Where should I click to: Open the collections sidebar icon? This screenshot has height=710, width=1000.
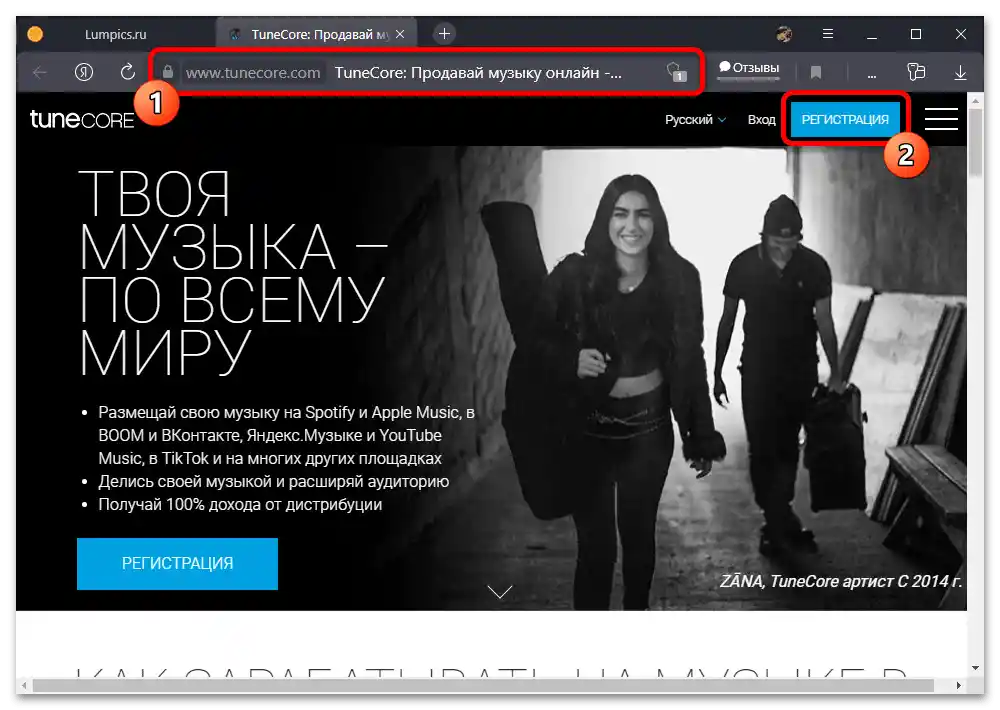(x=916, y=72)
